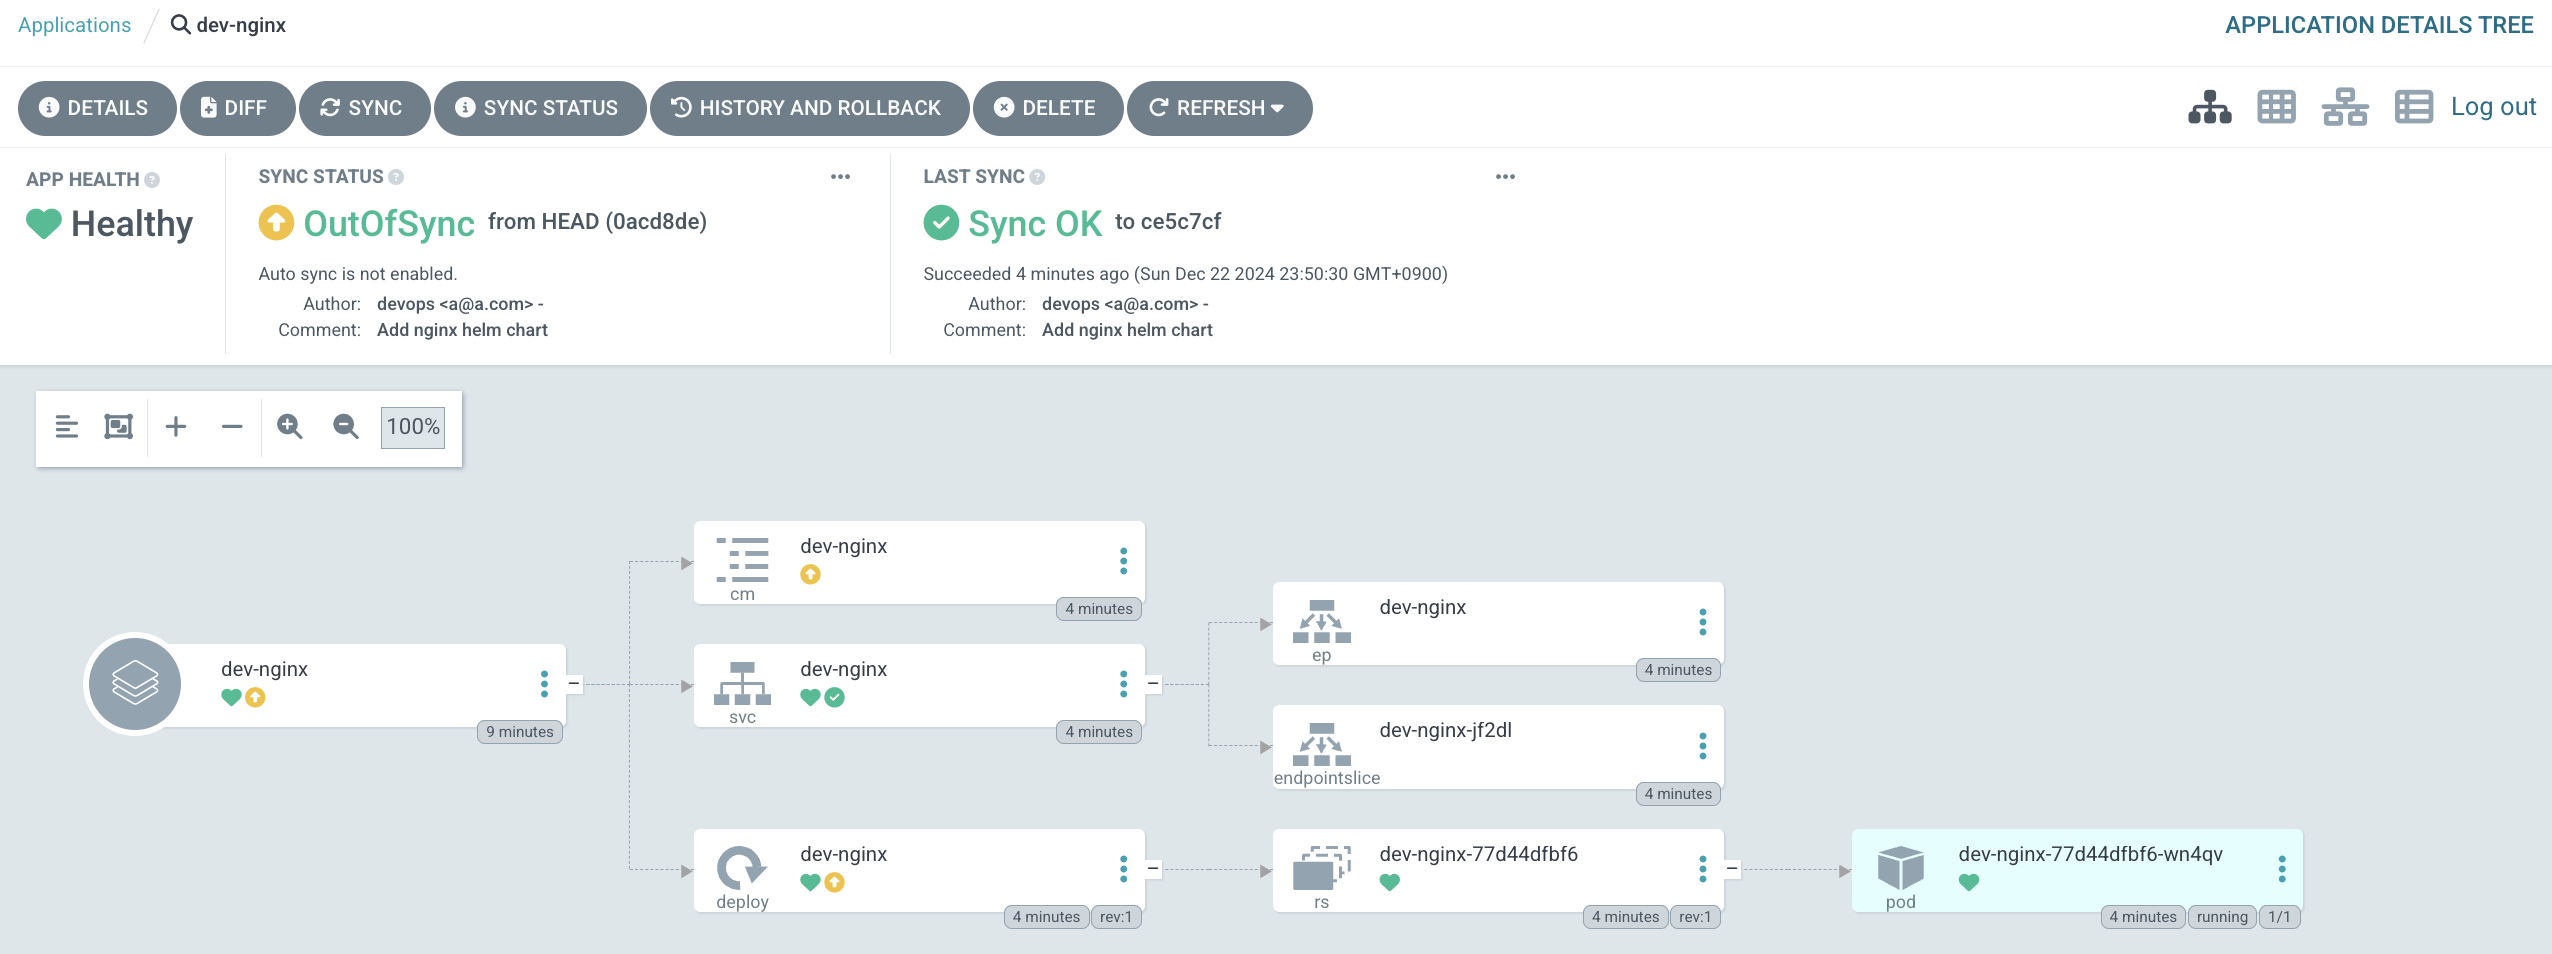
Task: Collapse the dev-nginx application root node
Action: point(574,684)
